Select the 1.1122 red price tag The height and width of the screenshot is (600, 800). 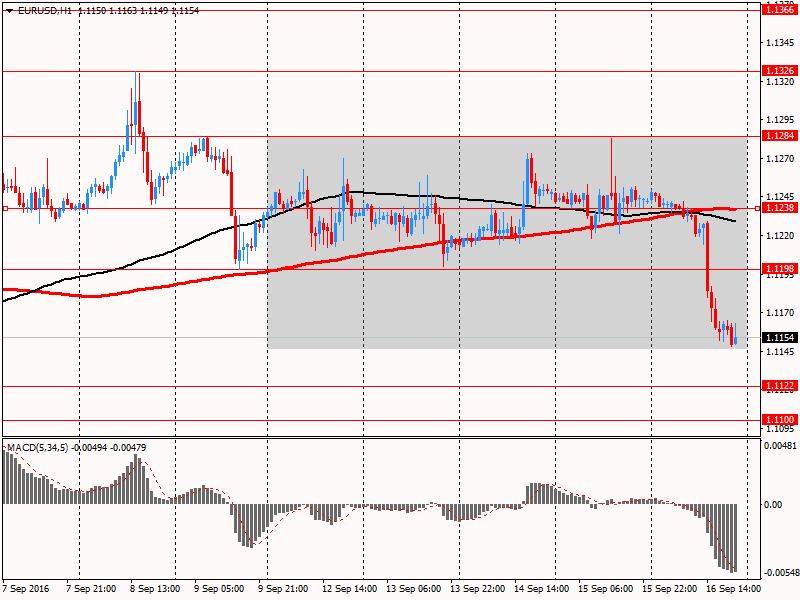point(778,385)
